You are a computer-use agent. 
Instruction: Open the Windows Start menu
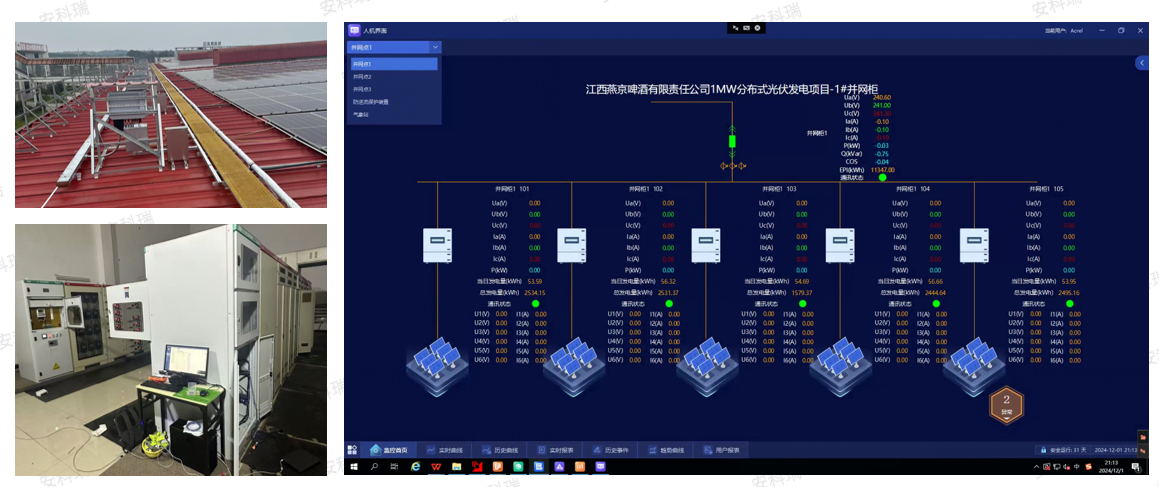[x=354, y=466]
